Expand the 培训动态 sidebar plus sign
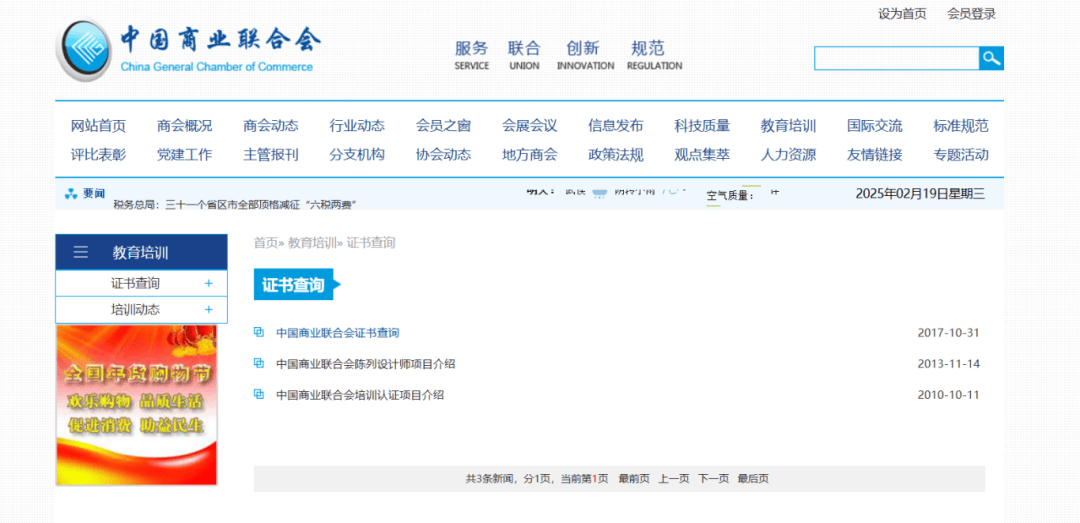 208,310
